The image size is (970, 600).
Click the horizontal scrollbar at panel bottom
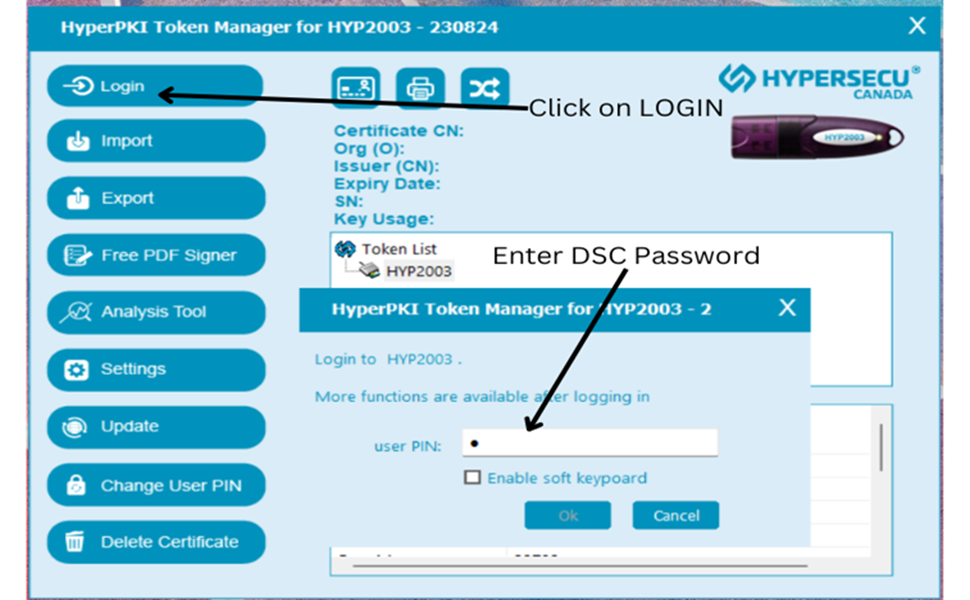[x=580, y=565]
